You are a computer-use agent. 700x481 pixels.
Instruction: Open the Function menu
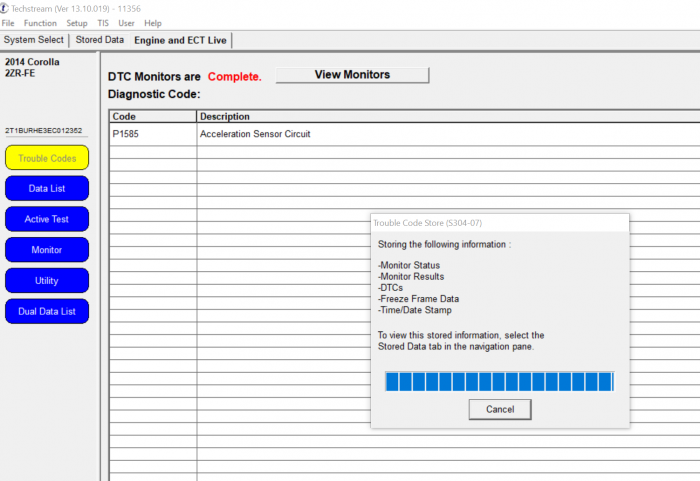pyautogui.click(x=40, y=23)
